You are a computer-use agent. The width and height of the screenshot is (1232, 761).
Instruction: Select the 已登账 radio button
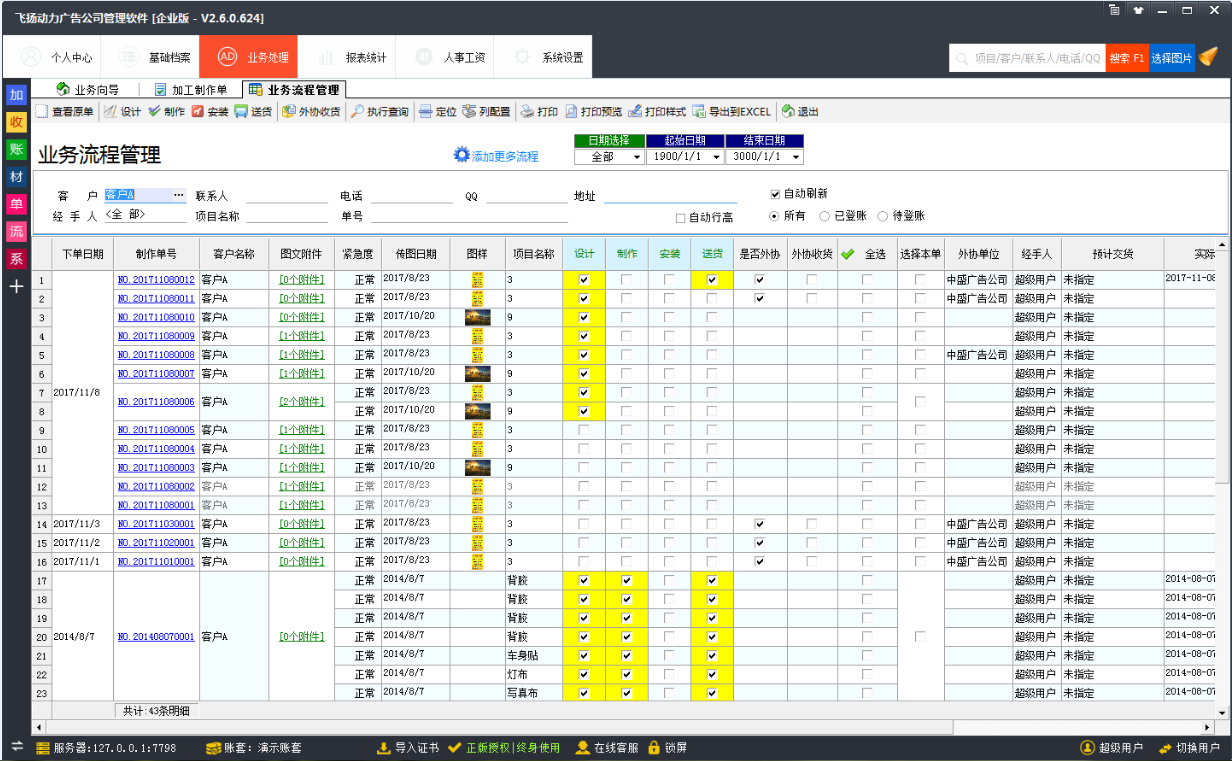click(824, 216)
